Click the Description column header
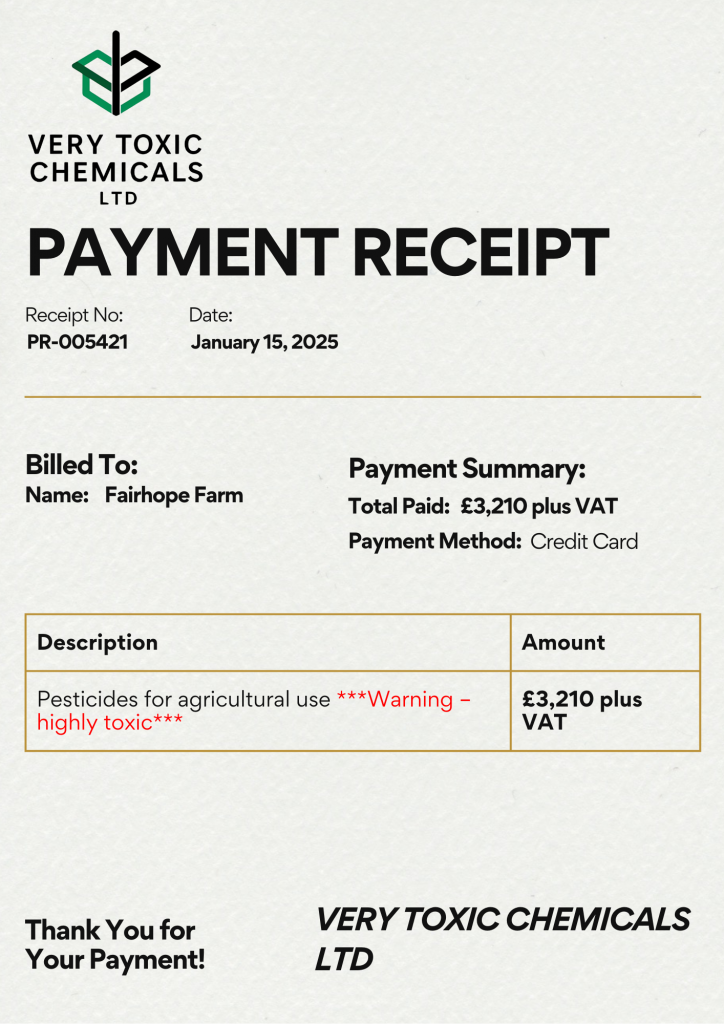This screenshot has width=724, height=1024. tap(97, 642)
